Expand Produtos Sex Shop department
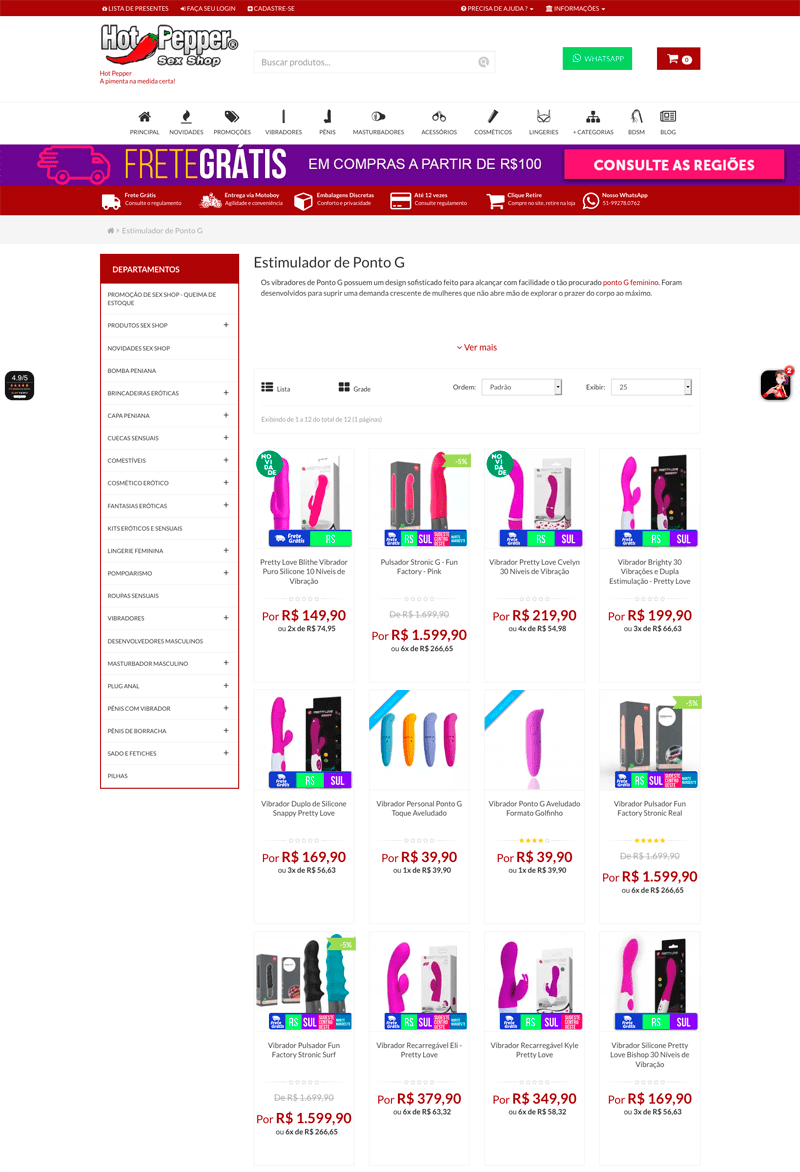Viewport: 800px width, 1172px height. (226, 325)
